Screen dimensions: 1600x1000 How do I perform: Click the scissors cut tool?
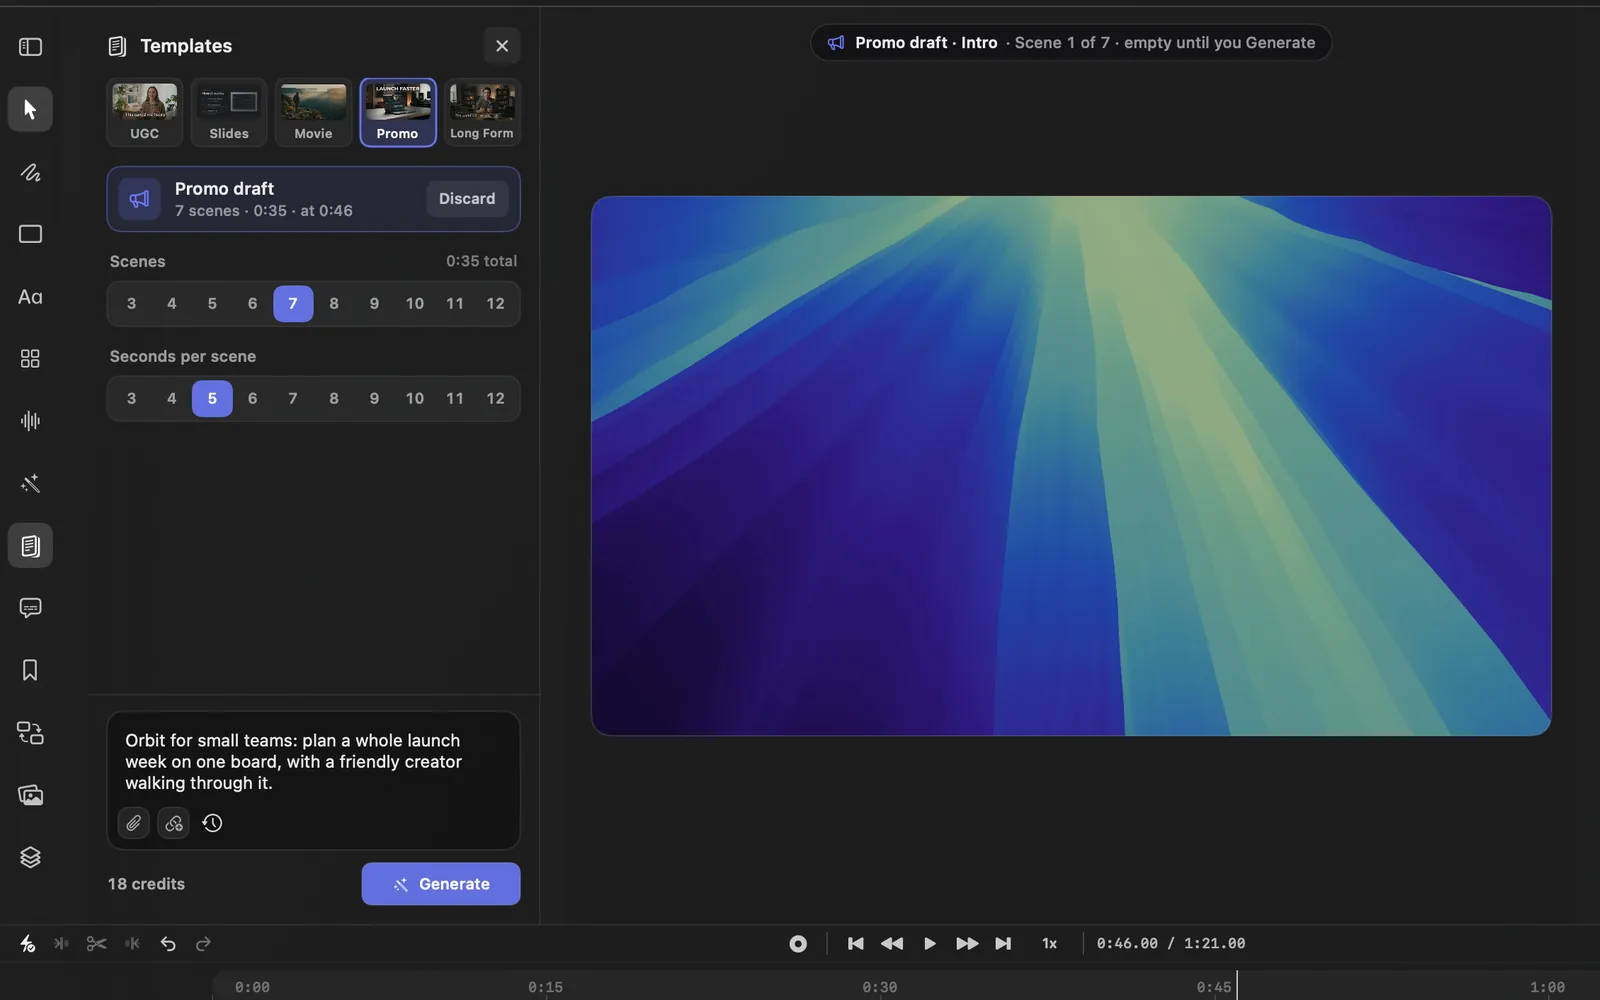click(96, 943)
